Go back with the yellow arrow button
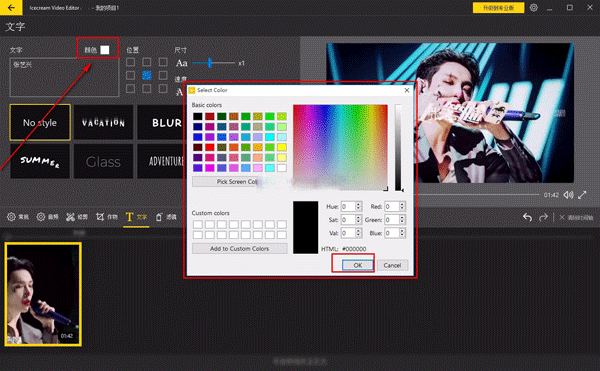 coord(11,7)
